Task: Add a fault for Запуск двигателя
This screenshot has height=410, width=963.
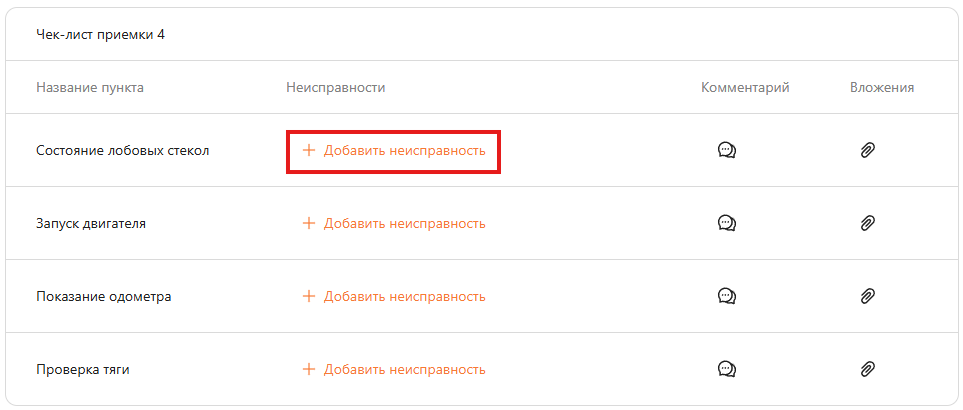Action: click(x=394, y=223)
